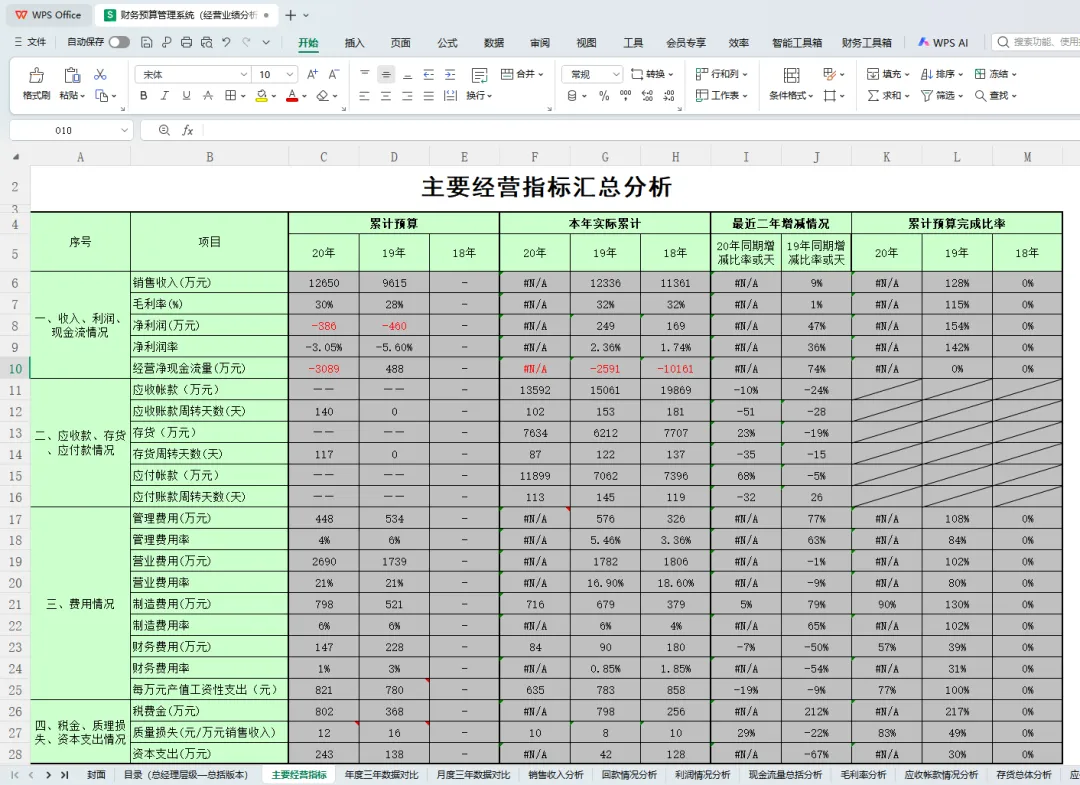Click the Undo arrow icon
This screenshot has height=785, width=1080.
pos(226,43)
